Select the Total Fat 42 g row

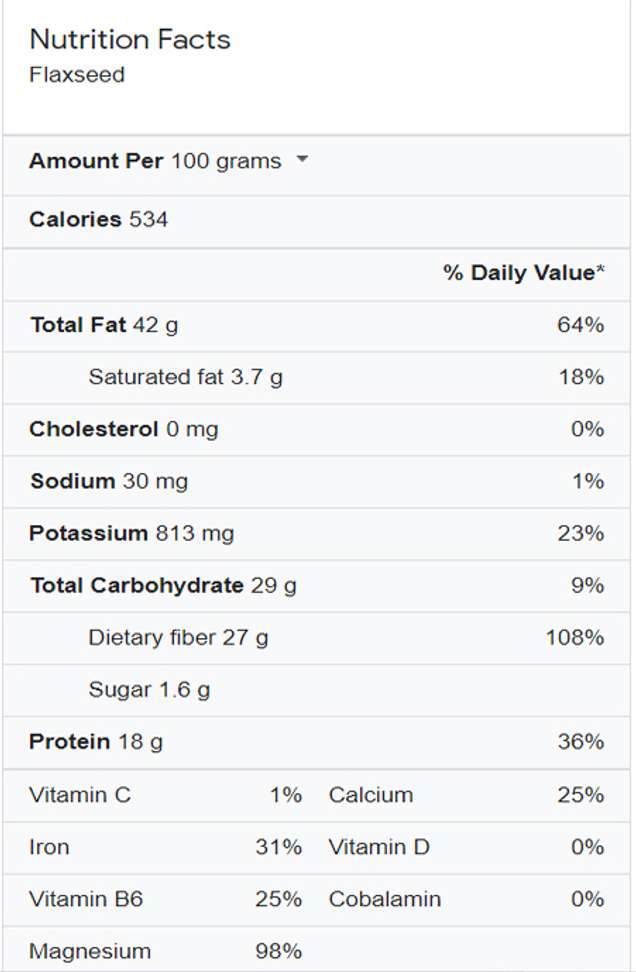105,325
